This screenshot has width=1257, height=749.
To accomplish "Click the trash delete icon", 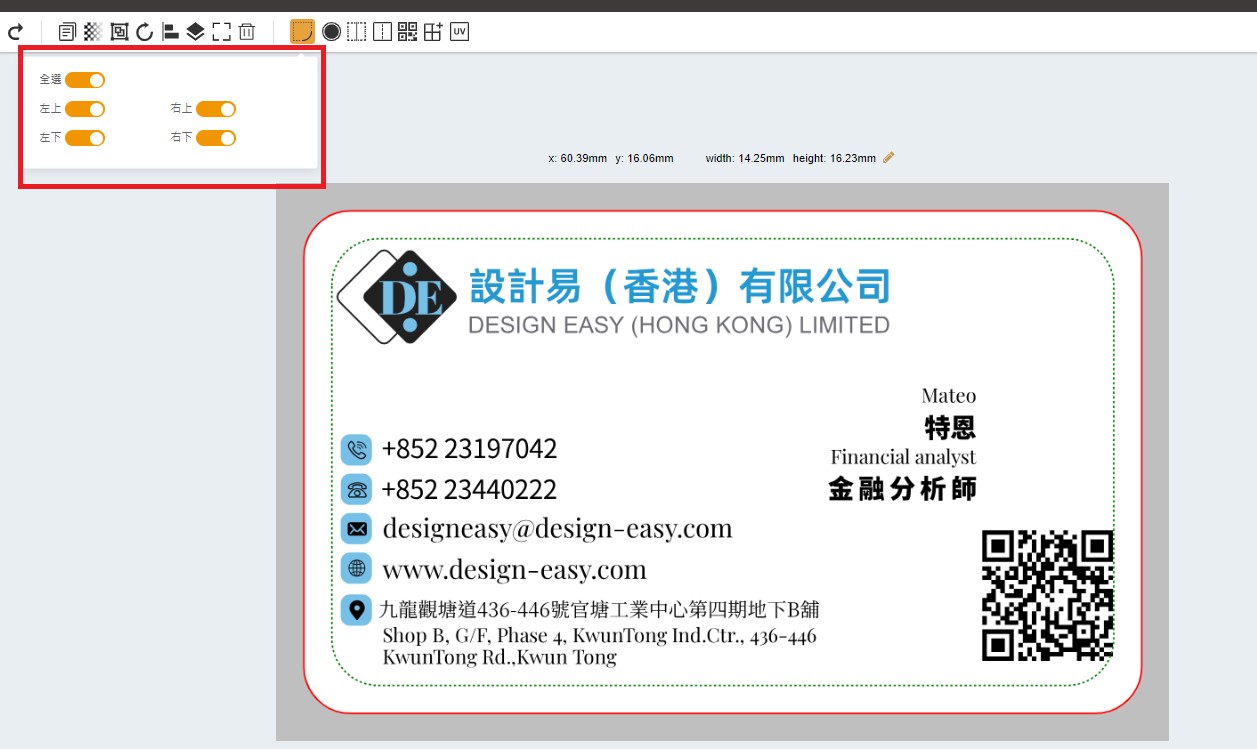I will [x=247, y=32].
